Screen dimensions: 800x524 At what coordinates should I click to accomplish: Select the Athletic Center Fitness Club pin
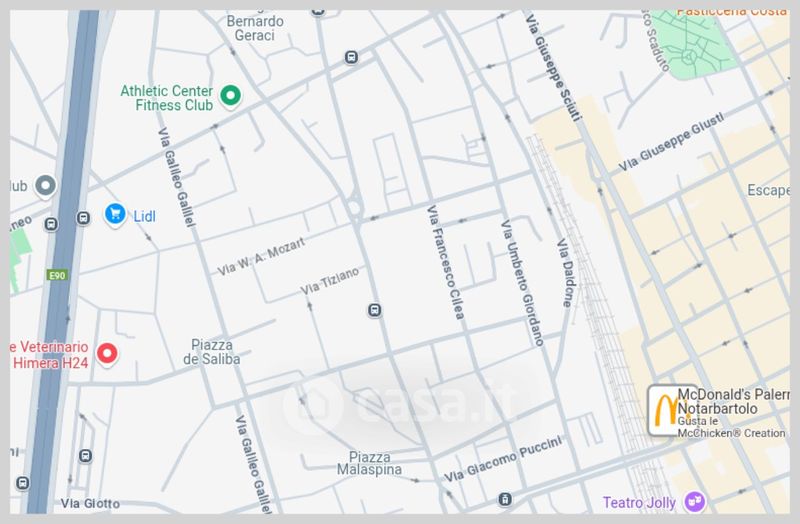[231, 96]
